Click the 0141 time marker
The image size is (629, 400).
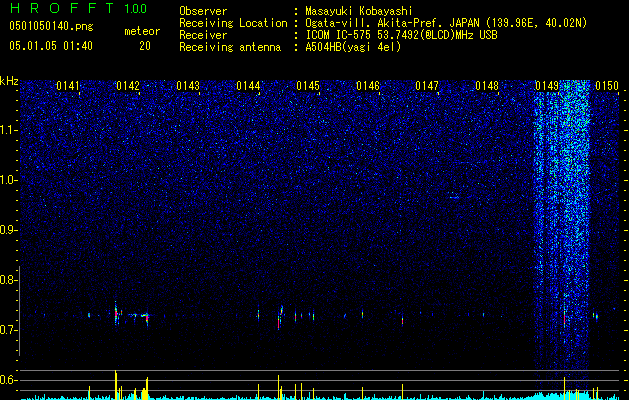pos(68,85)
